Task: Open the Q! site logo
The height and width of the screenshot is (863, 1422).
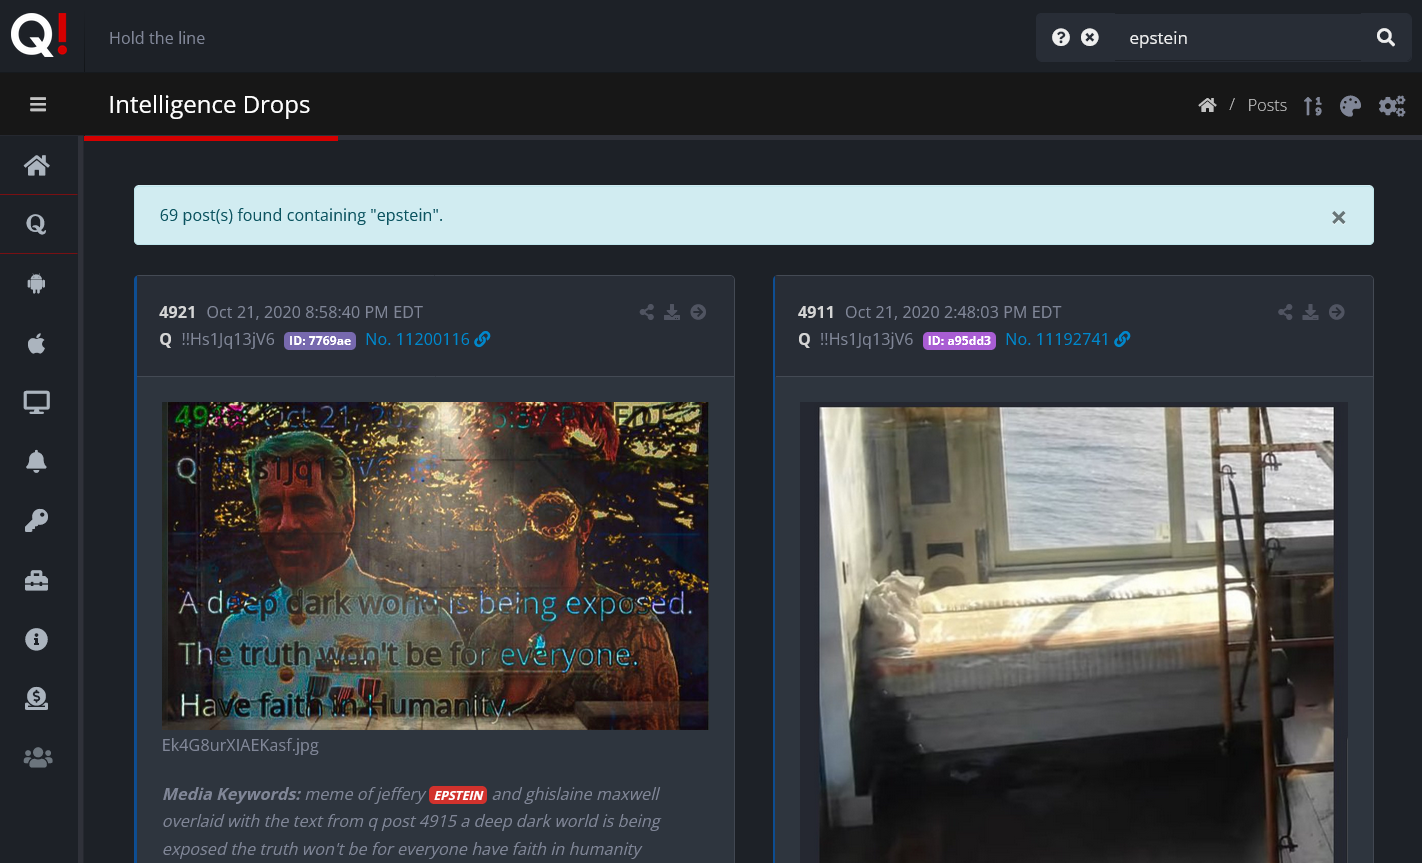Action: click(x=41, y=36)
